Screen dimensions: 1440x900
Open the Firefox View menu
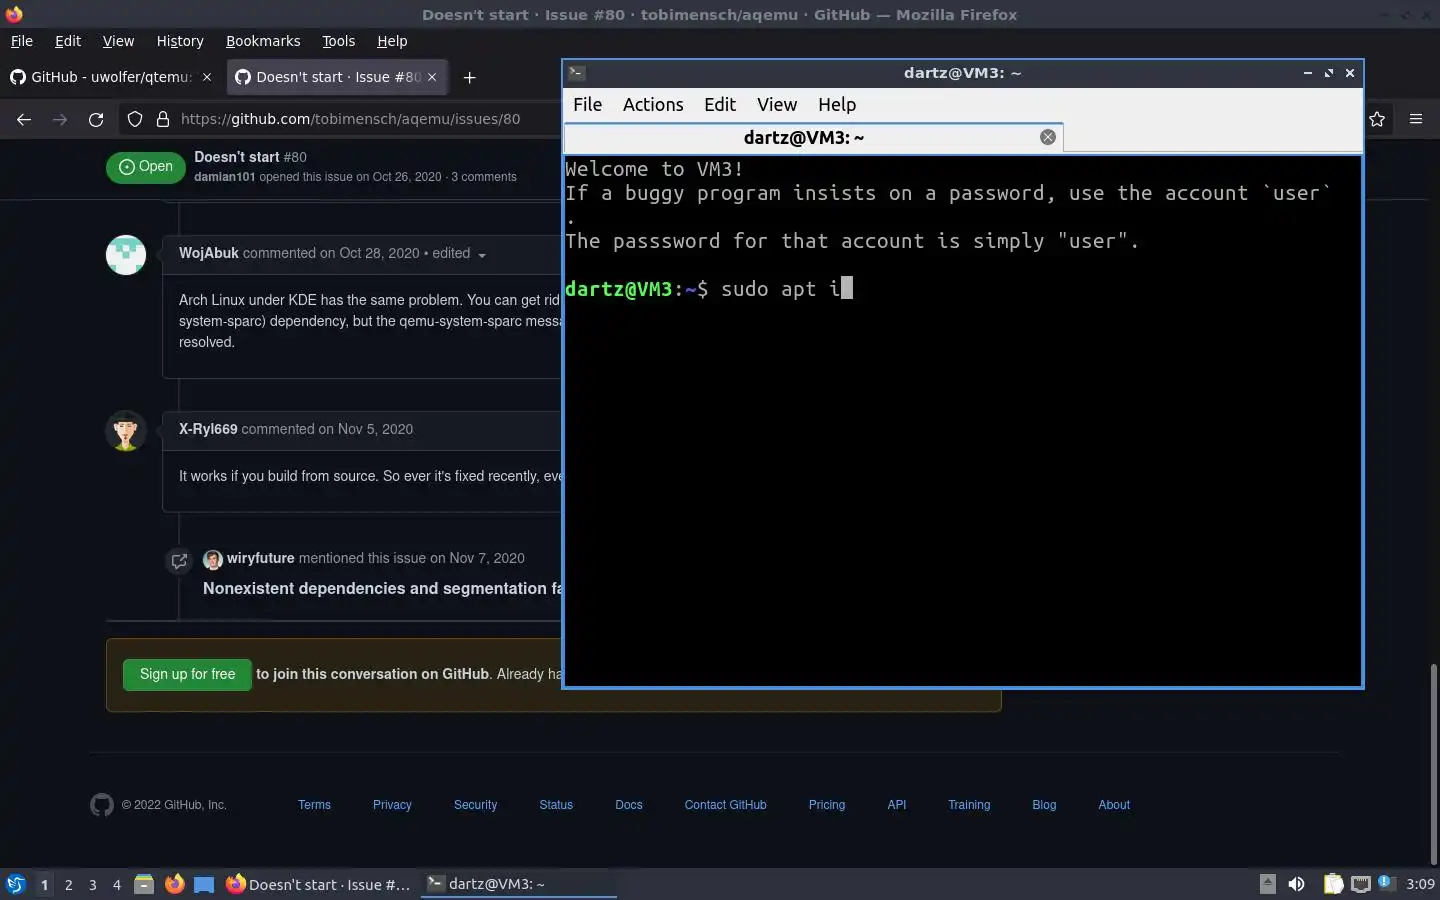coord(118,41)
